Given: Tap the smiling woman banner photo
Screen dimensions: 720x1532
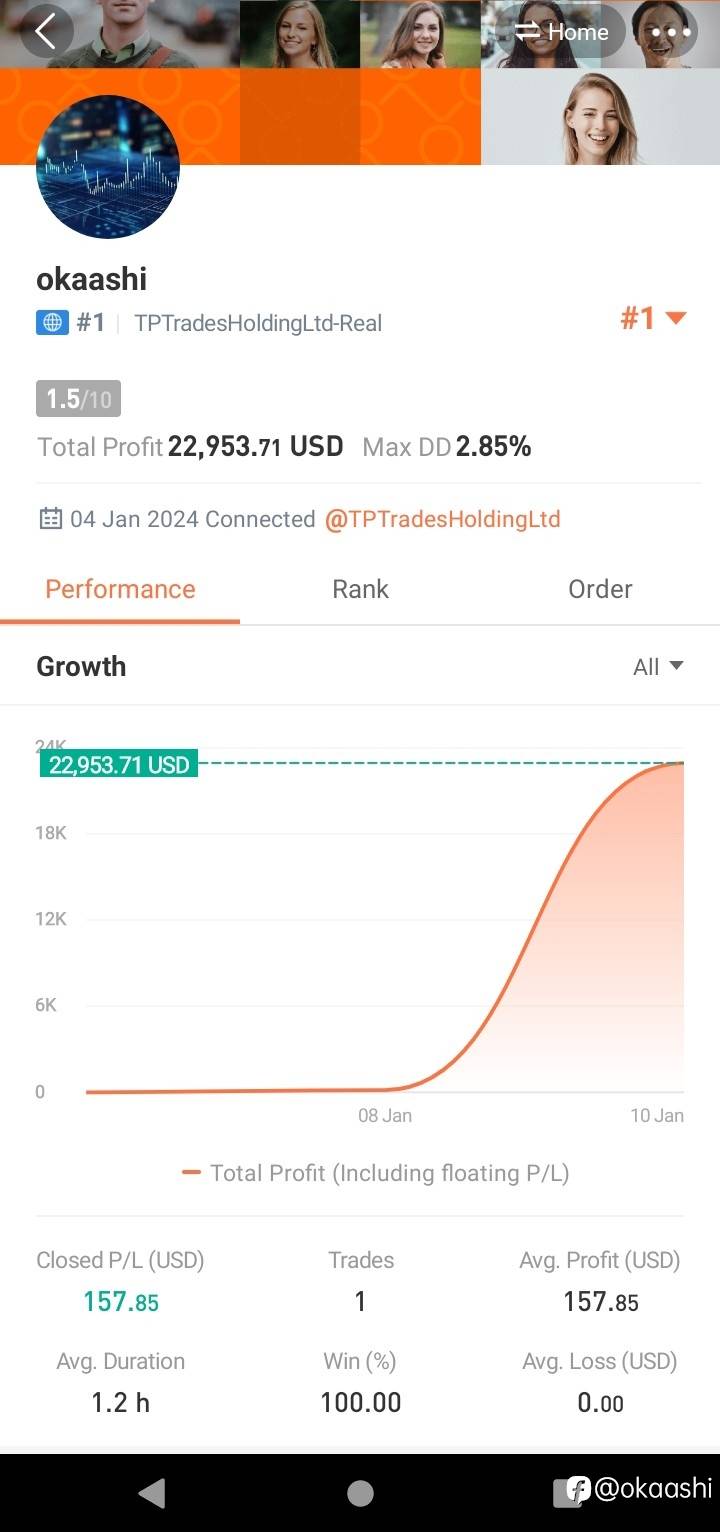Looking at the screenshot, I should pos(600,117).
